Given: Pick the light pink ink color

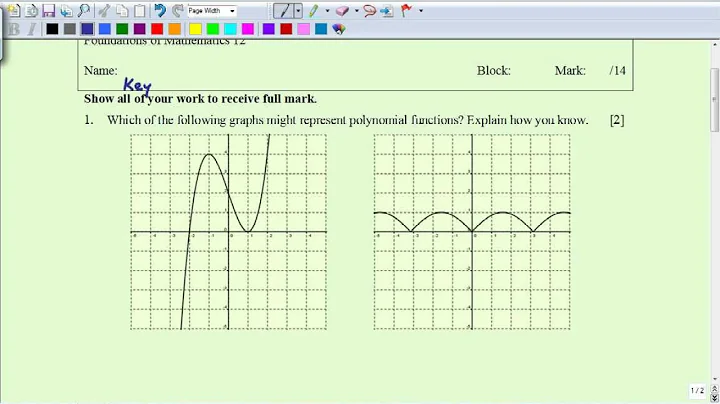Looking at the screenshot, I should (x=304, y=29).
